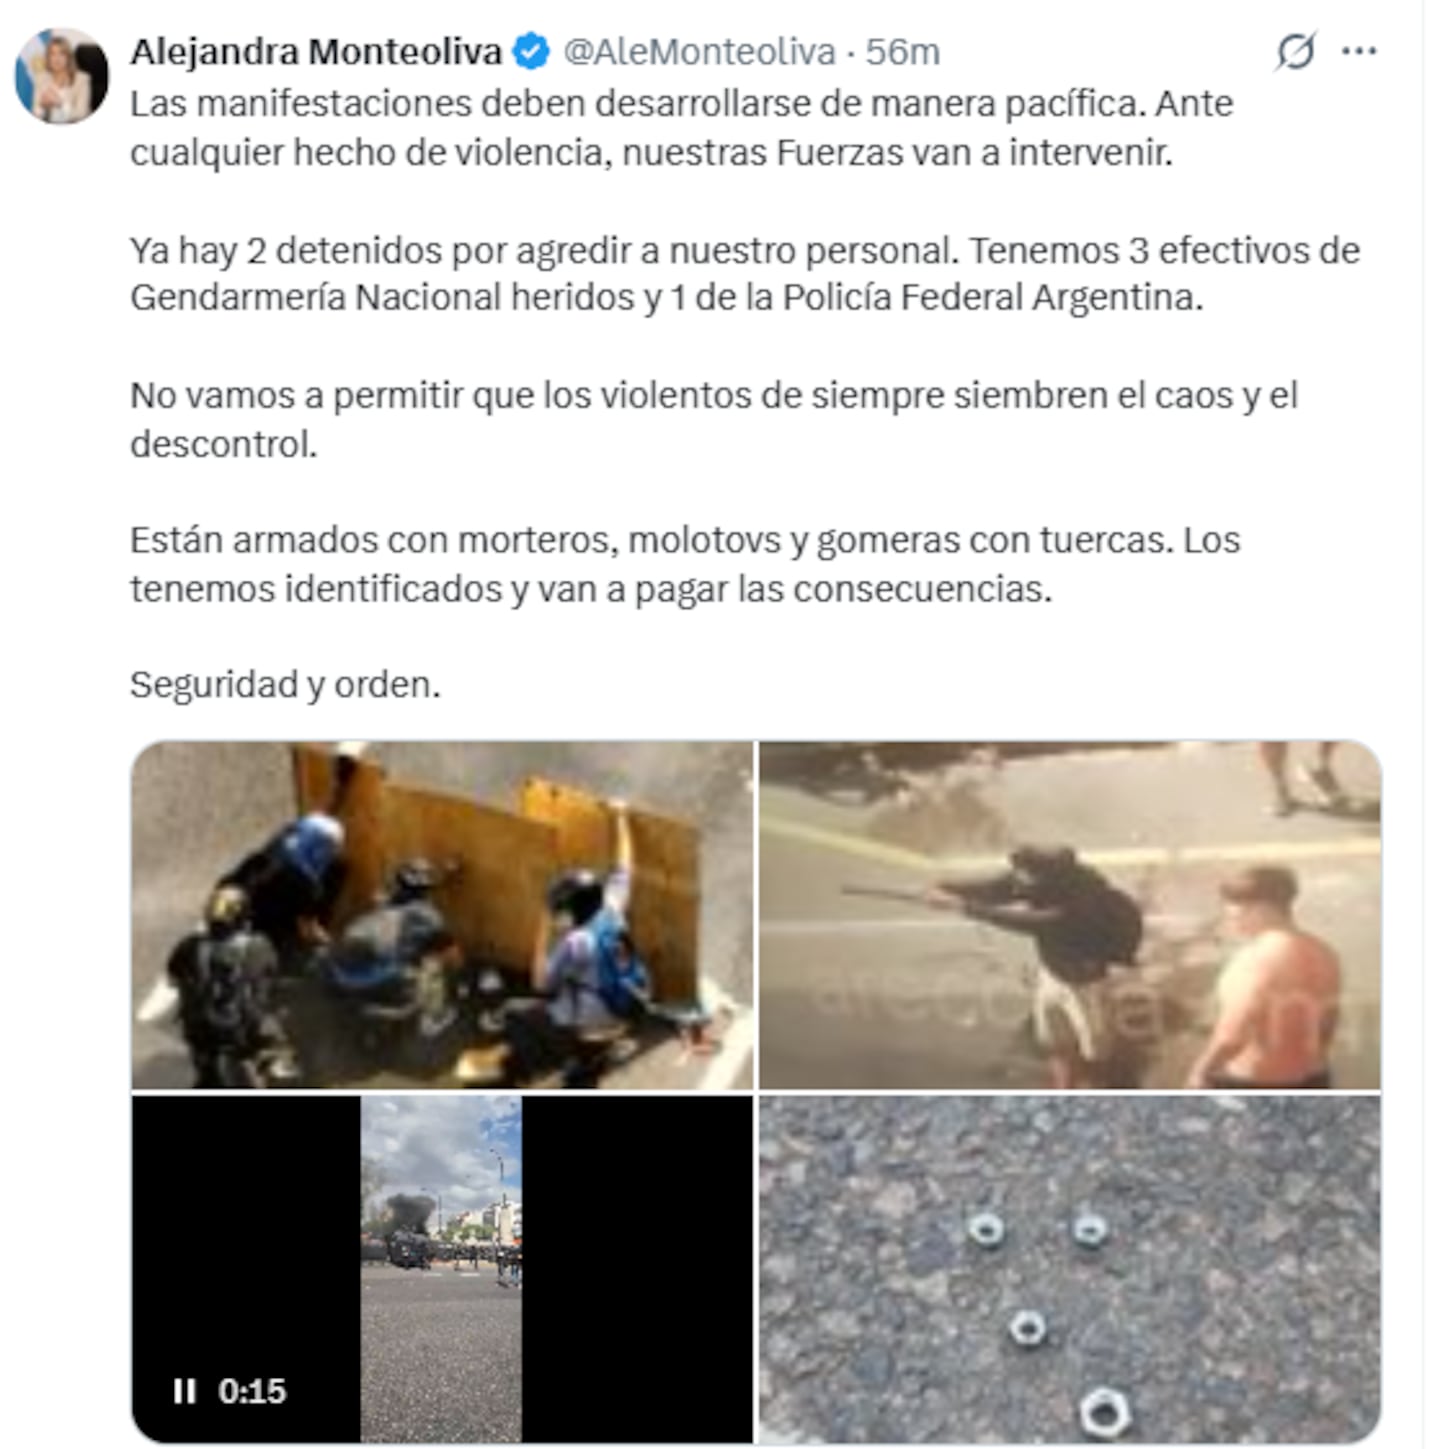Click the 0:15 video time indicator
Screen dimensions: 1440x1449
(252, 1391)
